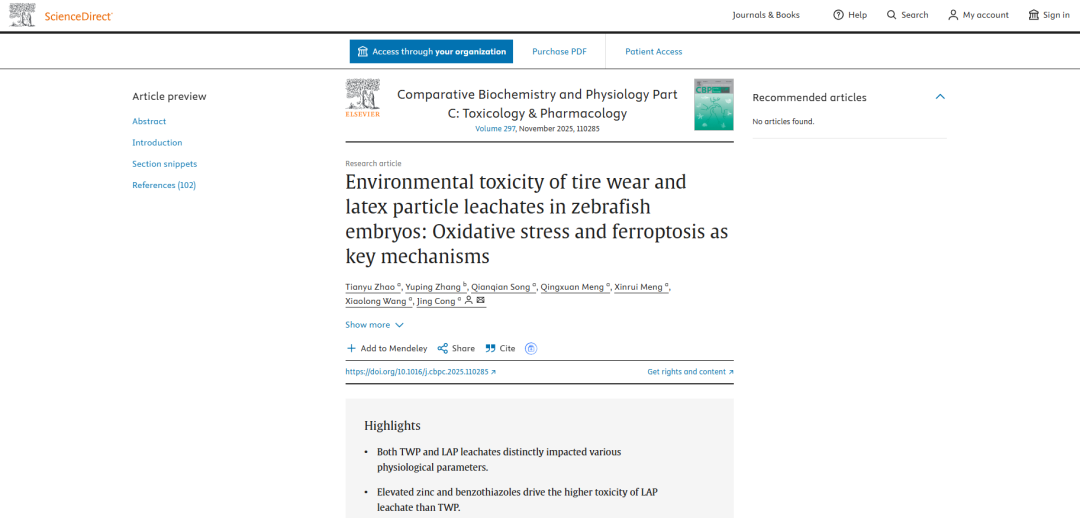
Task: Expand Show more author details
Action: click(x=374, y=325)
